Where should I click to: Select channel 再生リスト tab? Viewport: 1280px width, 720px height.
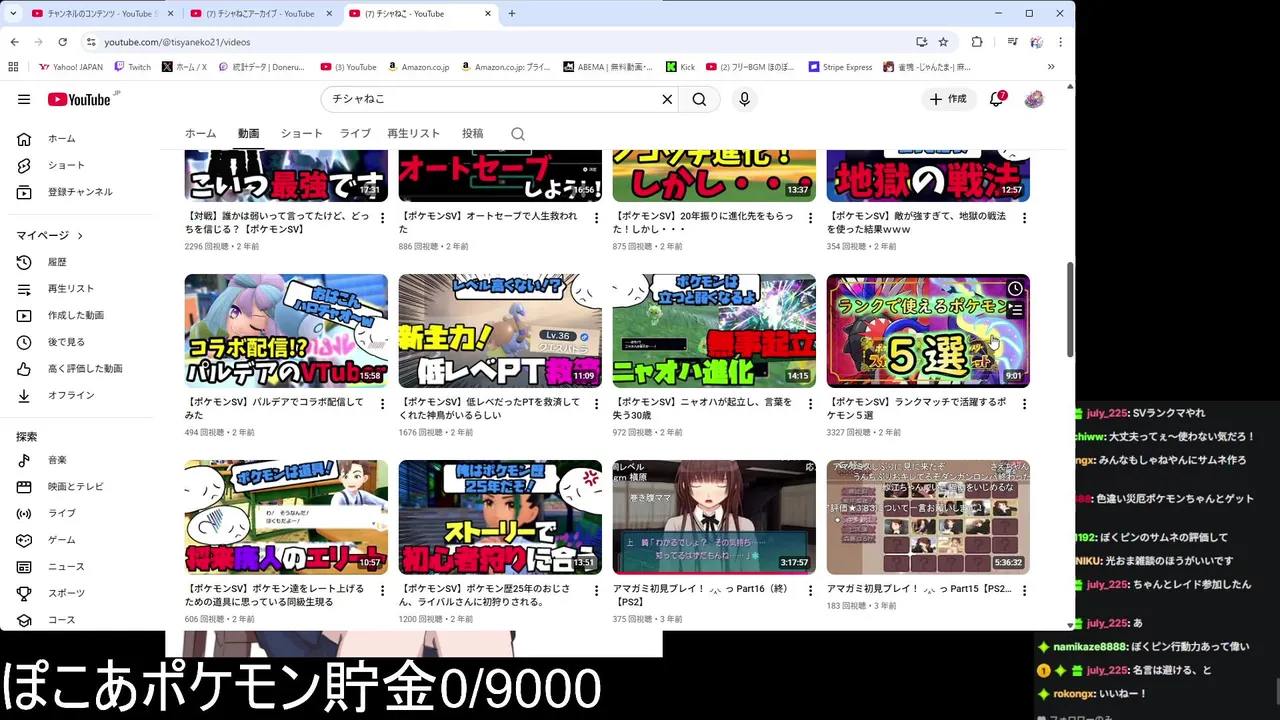pyautogui.click(x=414, y=134)
